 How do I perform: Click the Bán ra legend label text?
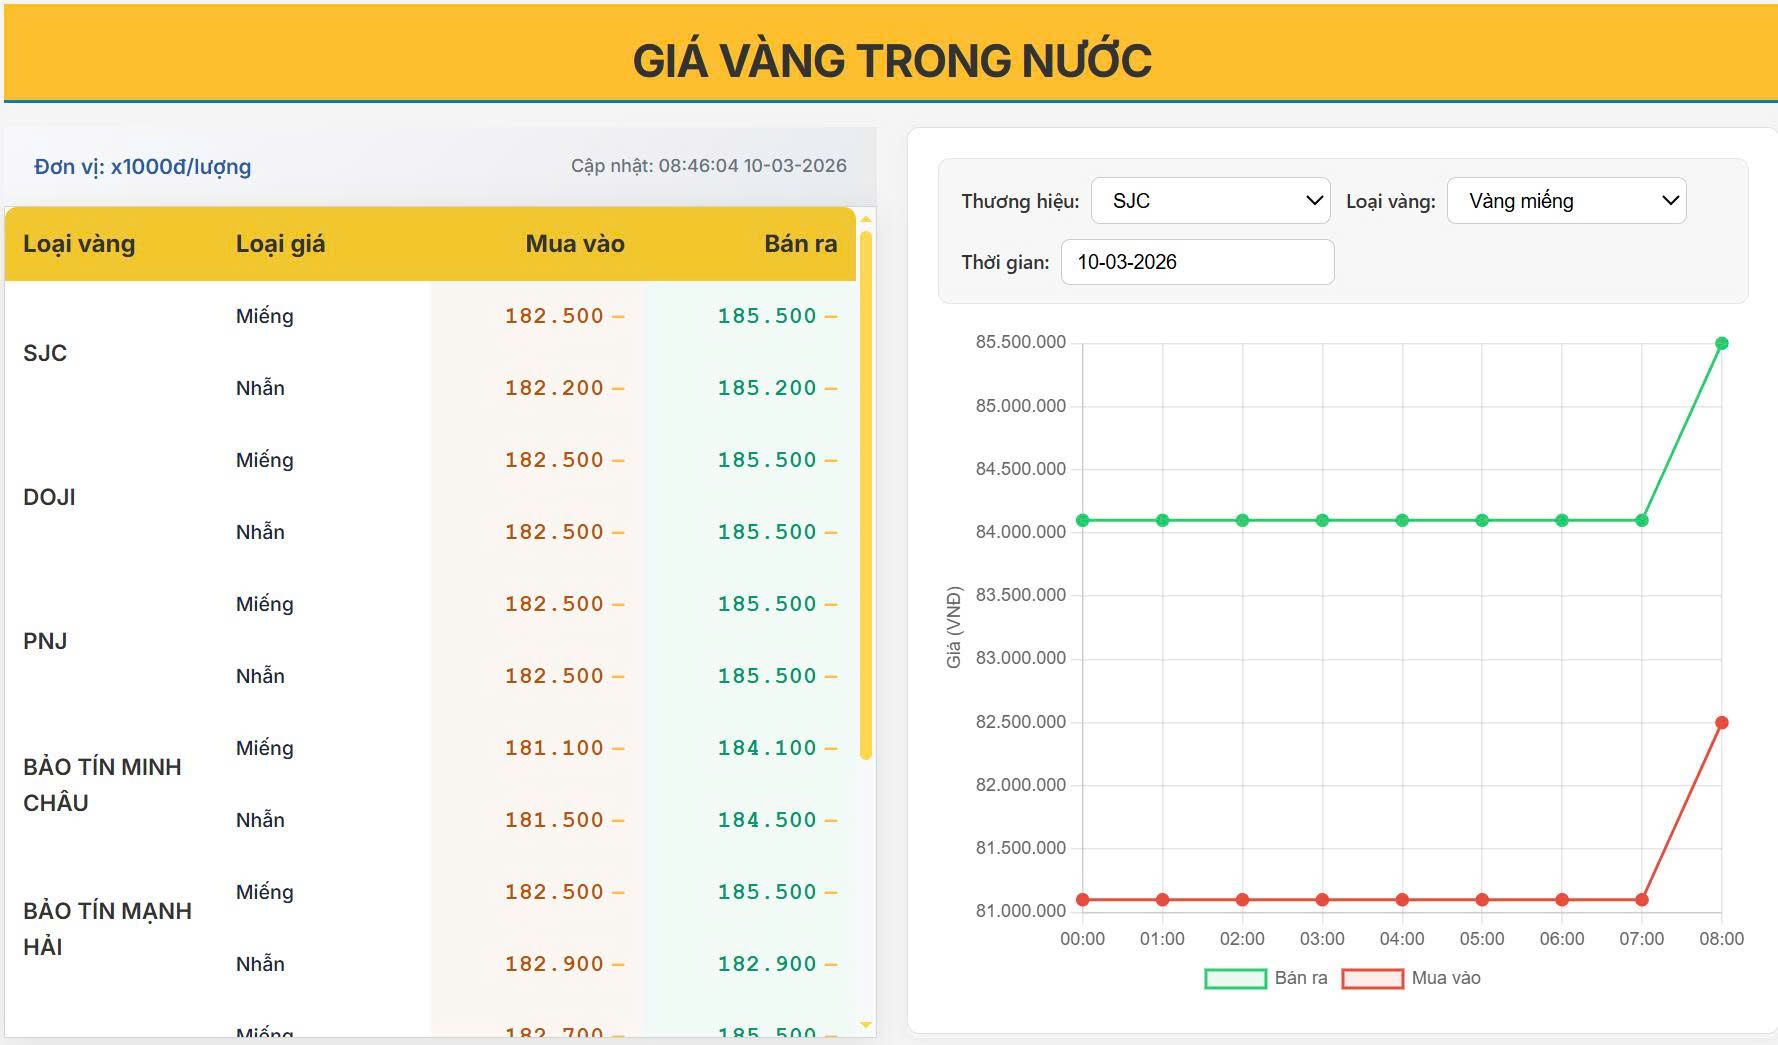[1301, 978]
